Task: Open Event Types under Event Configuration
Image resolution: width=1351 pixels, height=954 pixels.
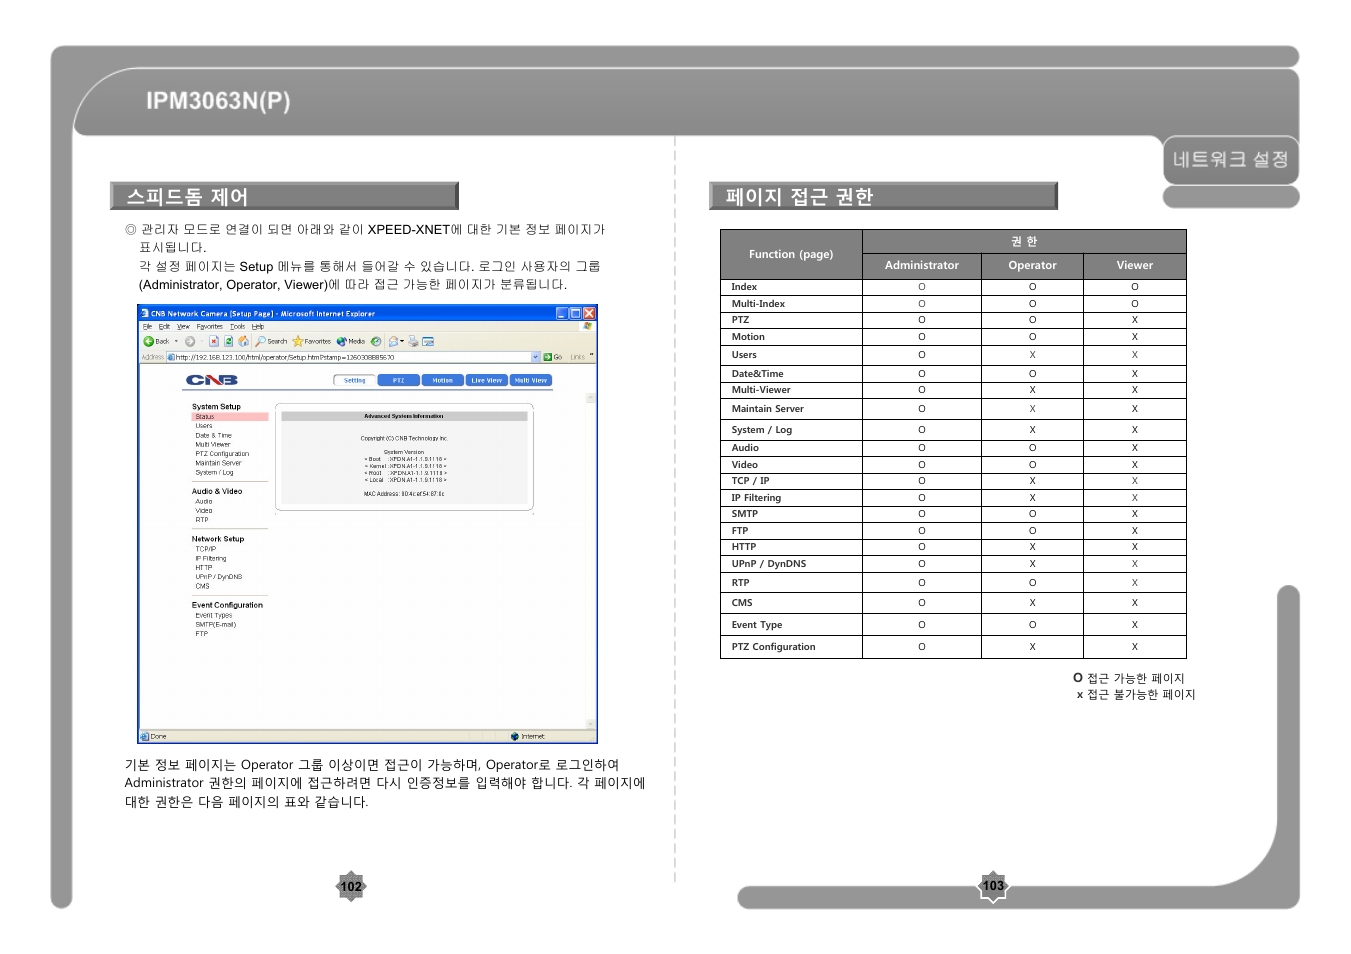Action: (x=214, y=615)
